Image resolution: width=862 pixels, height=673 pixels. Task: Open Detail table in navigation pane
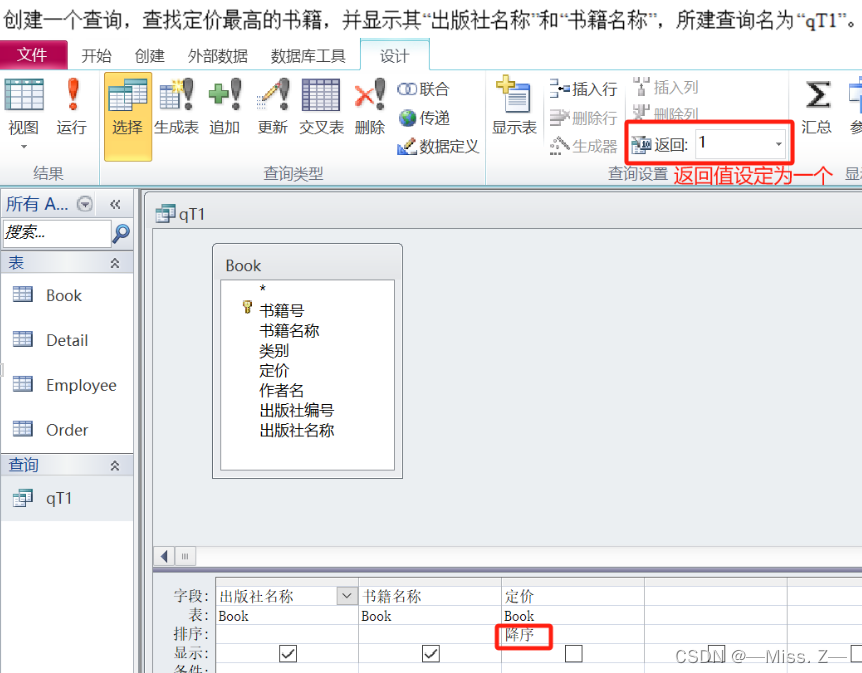[x=67, y=340]
